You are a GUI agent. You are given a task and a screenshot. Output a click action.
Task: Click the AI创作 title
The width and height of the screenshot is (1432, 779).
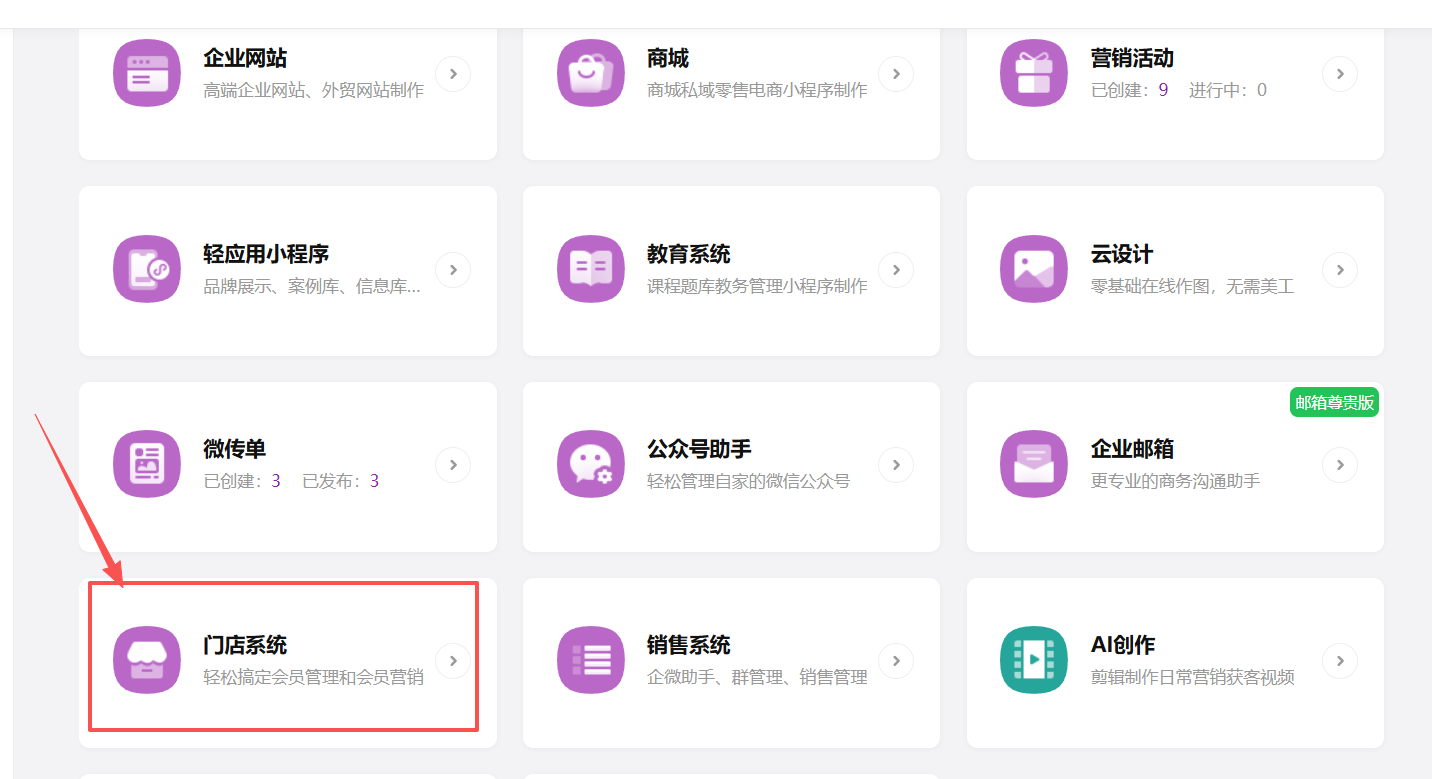[1123, 645]
